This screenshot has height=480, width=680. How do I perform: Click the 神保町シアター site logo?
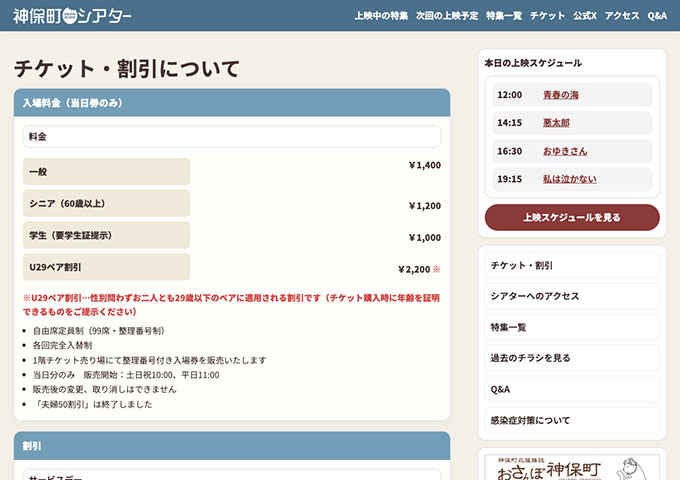72,16
